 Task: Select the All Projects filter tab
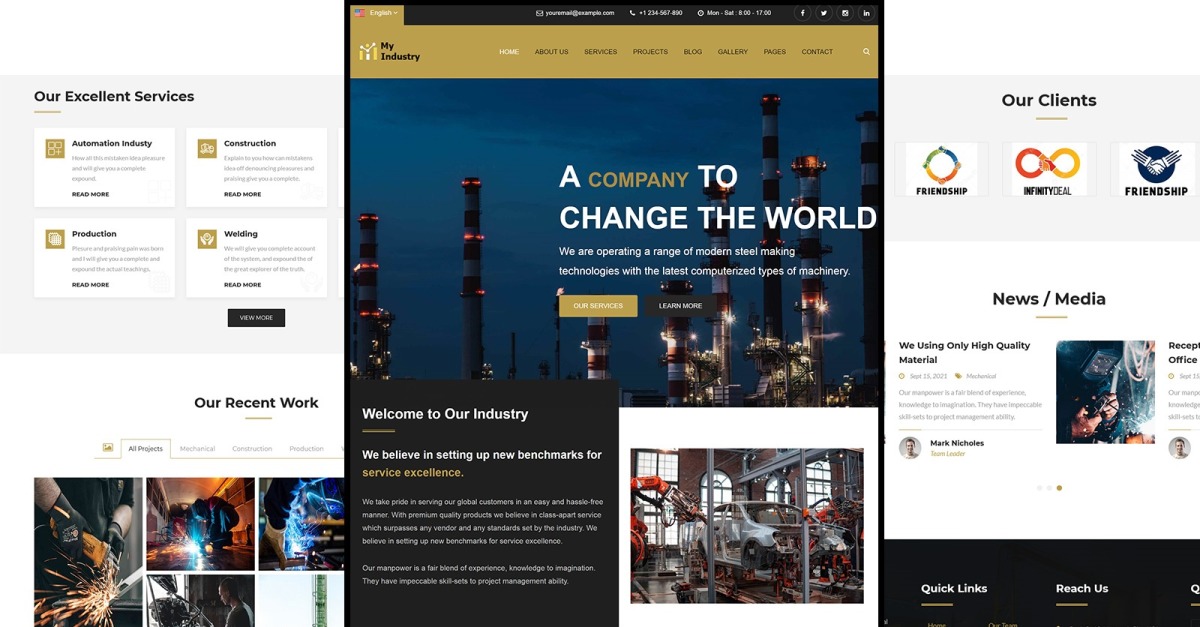[x=146, y=449]
